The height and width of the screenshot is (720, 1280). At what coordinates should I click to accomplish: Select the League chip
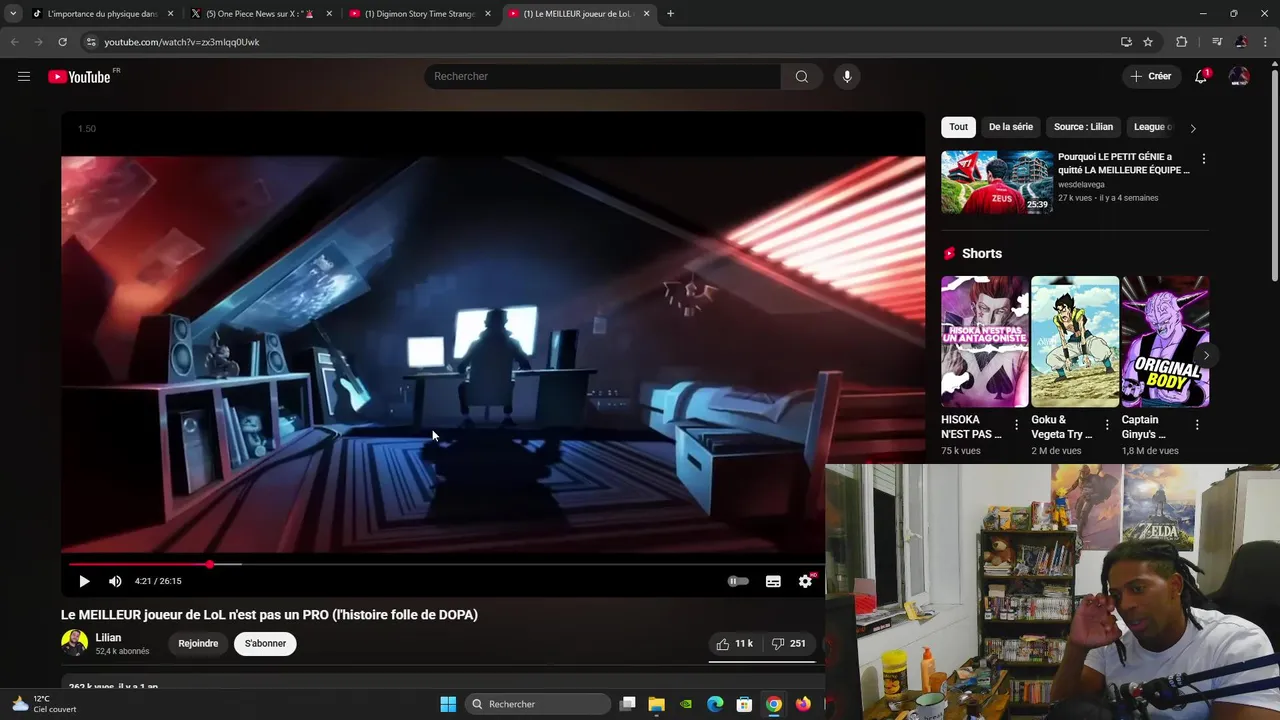click(x=1152, y=127)
